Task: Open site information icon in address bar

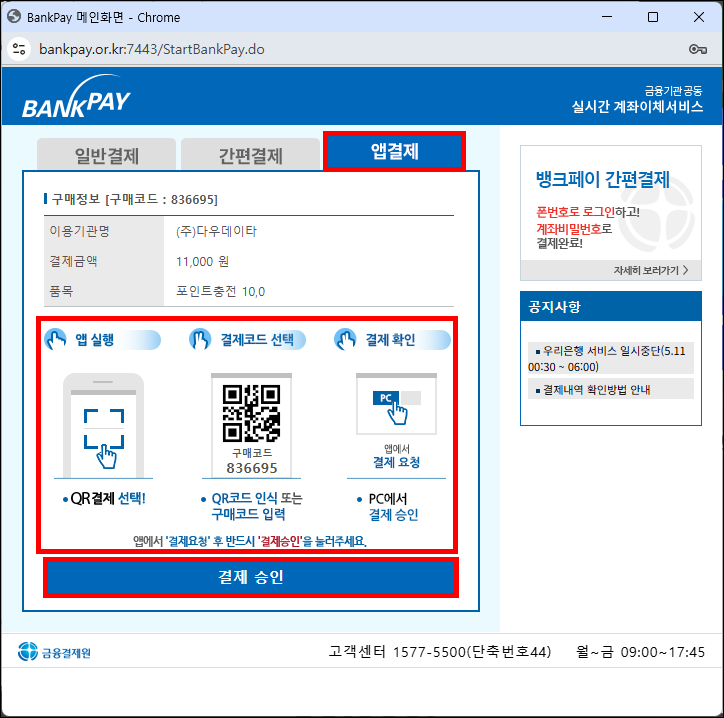Action: tap(19, 49)
